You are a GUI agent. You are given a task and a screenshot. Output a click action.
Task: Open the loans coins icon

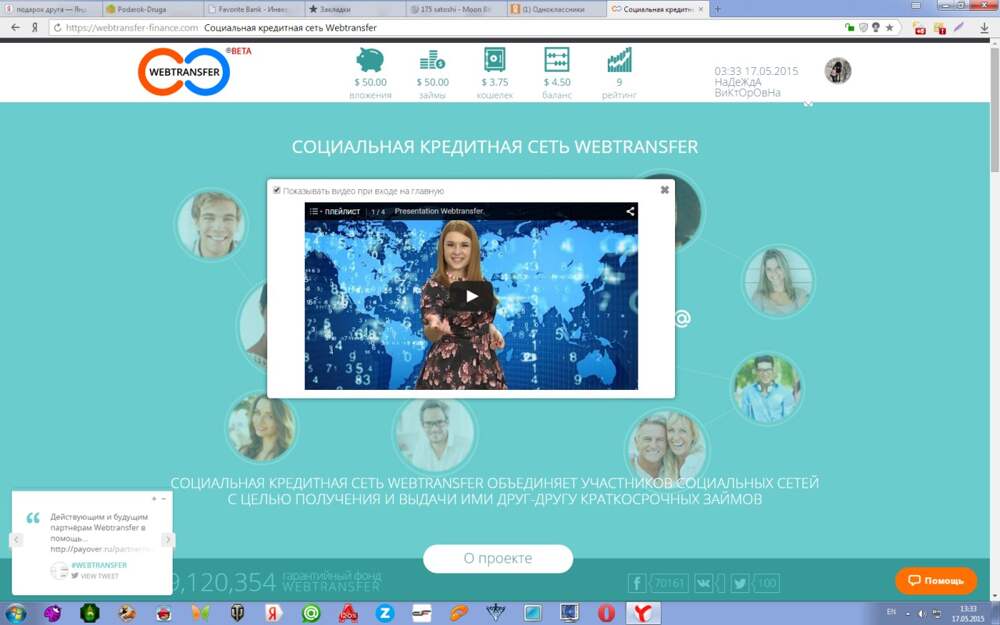[x=432, y=61]
